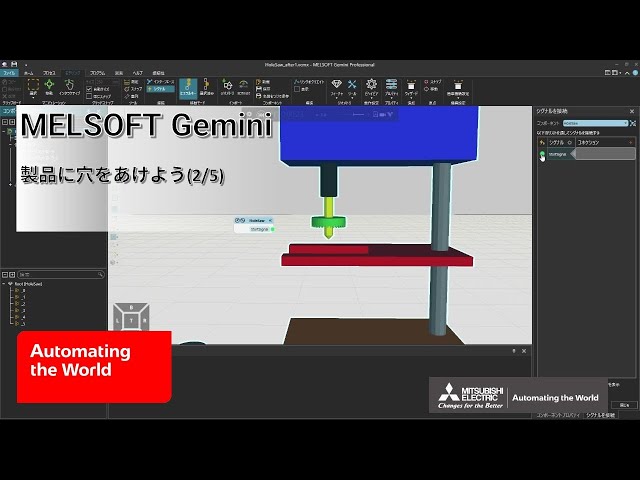Open the Wizards dropdown
Image resolution: width=640 pixels, height=480 pixels.
pos(411,88)
